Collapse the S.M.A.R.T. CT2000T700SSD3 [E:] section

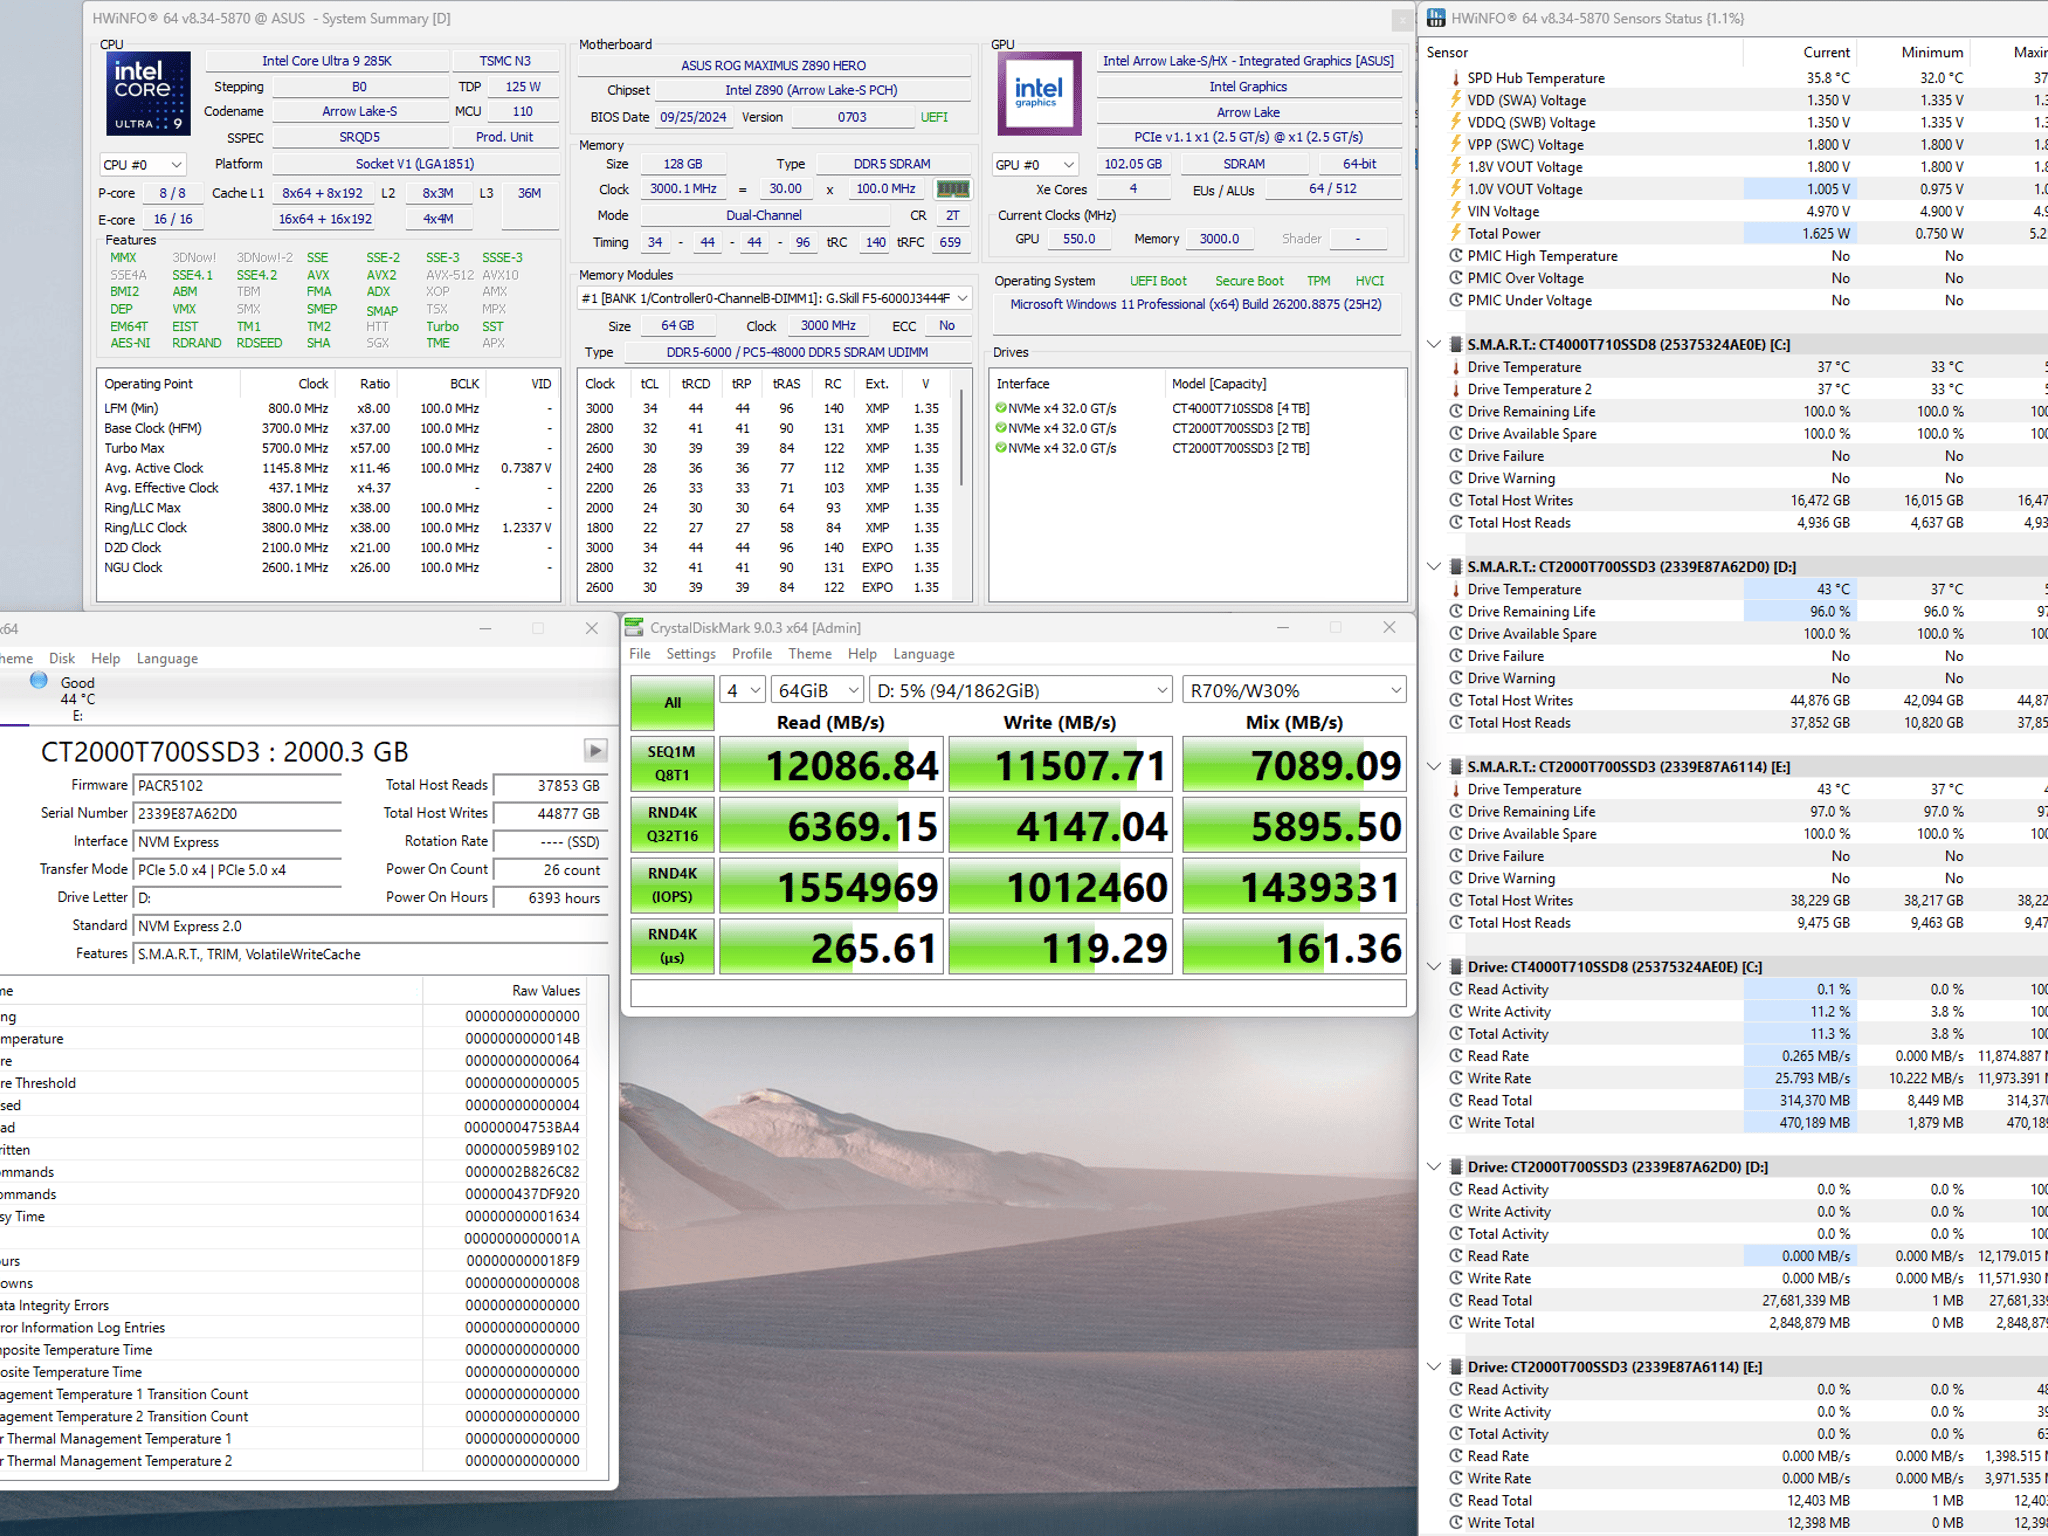(x=1434, y=766)
